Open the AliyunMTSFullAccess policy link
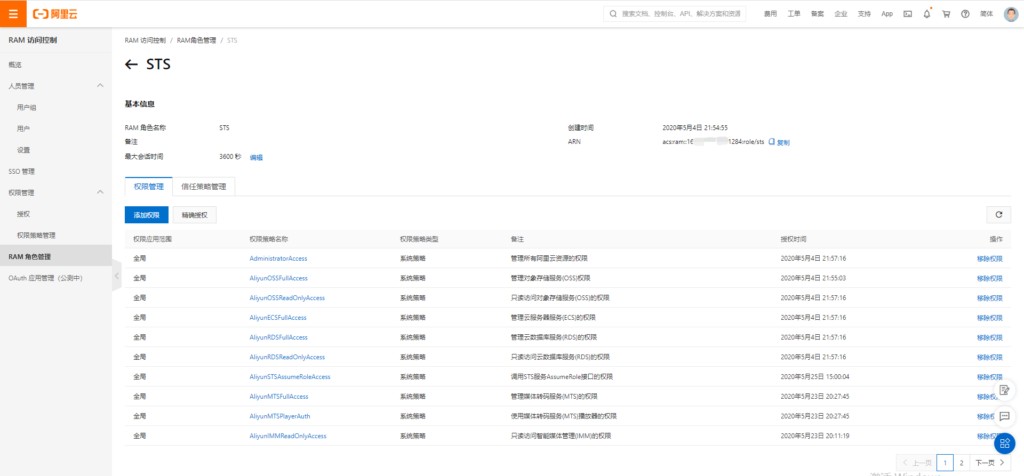1024x476 pixels. tap(278, 396)
